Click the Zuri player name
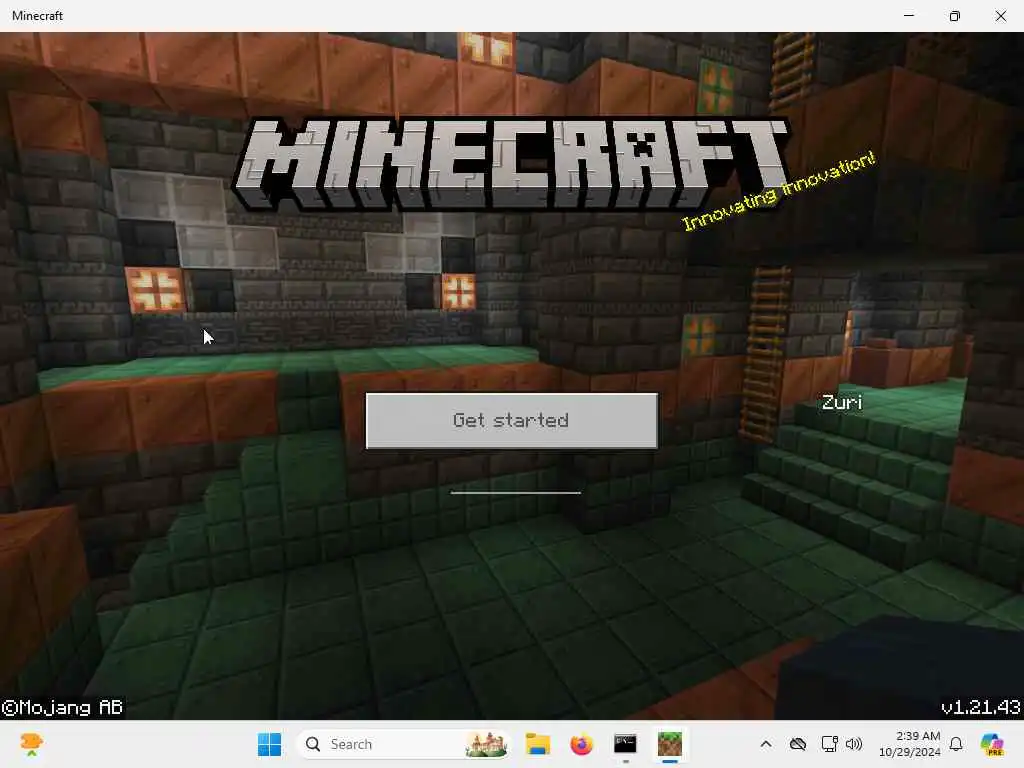Viewport: 1024px width, 768px height. (x=842, y=402)
